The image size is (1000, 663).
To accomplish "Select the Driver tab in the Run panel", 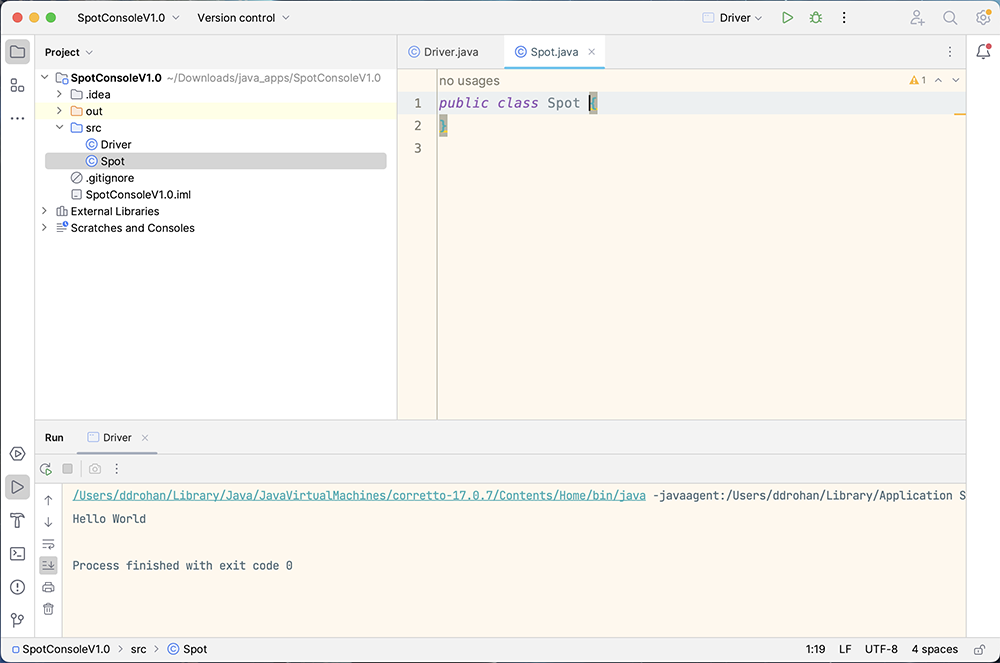I will (117, 438).
